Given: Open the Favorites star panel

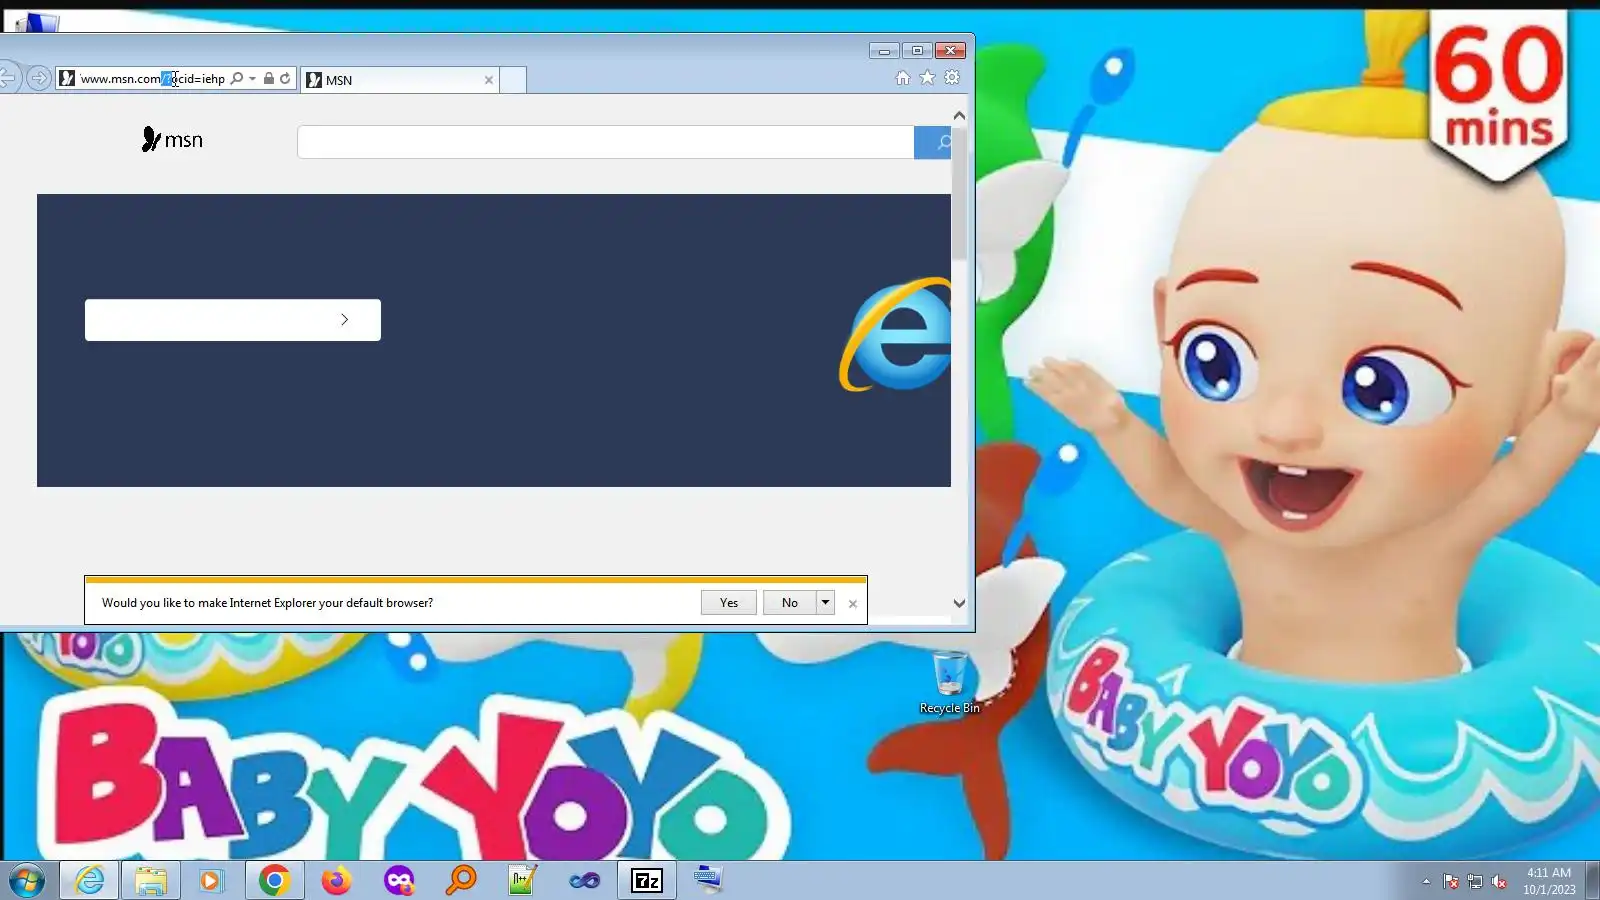Looking at the screenshot, I should point(928,78).
